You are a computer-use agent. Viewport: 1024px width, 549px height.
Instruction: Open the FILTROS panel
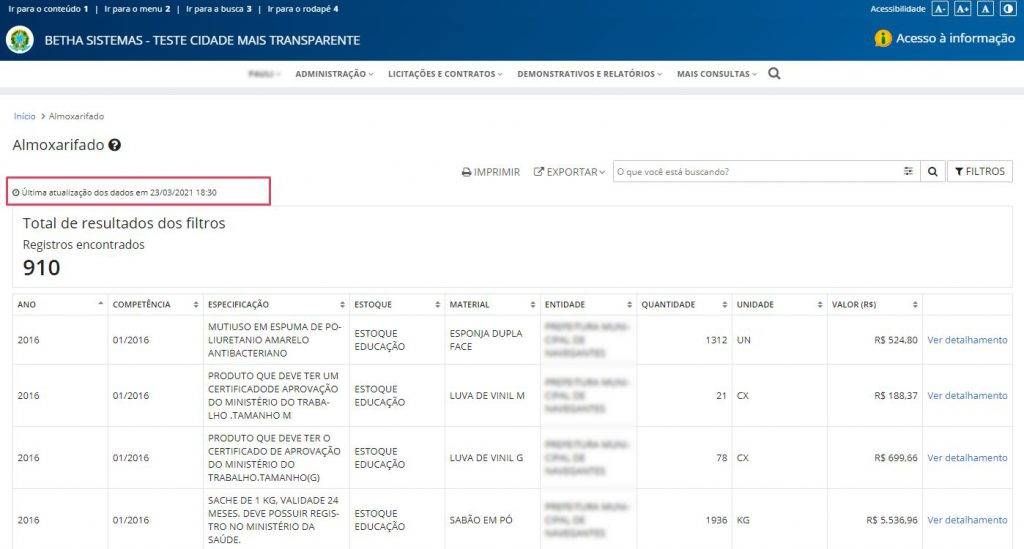pyautogui.click(x=979, y=172)
